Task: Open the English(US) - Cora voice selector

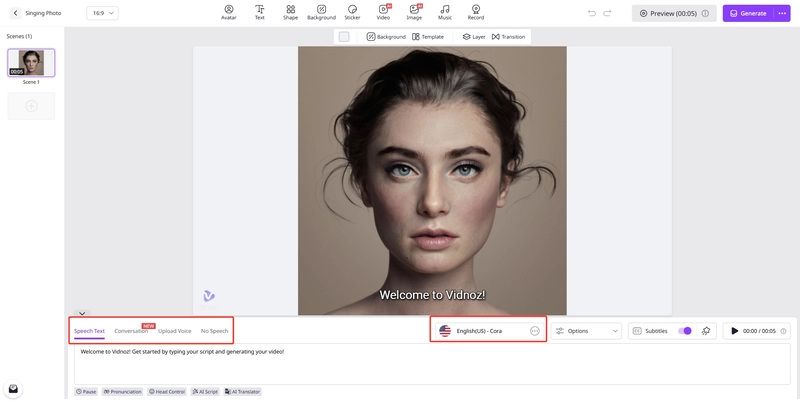Action: (x=488, y=331)
